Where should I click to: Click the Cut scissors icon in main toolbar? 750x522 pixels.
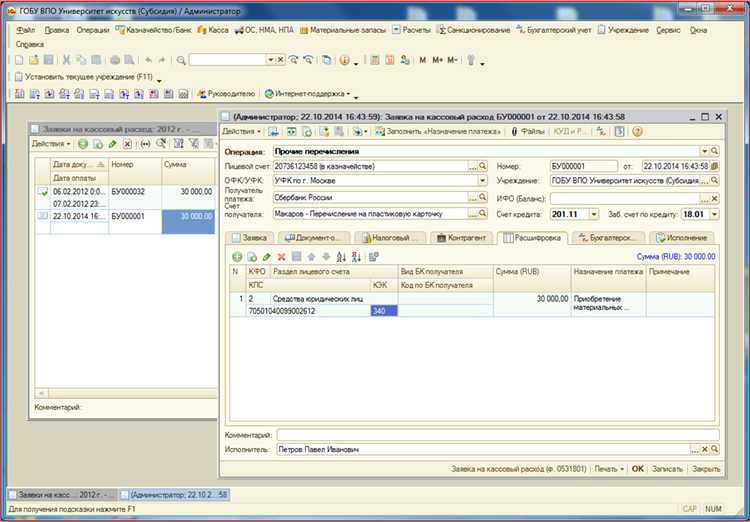tap(66, 60)
